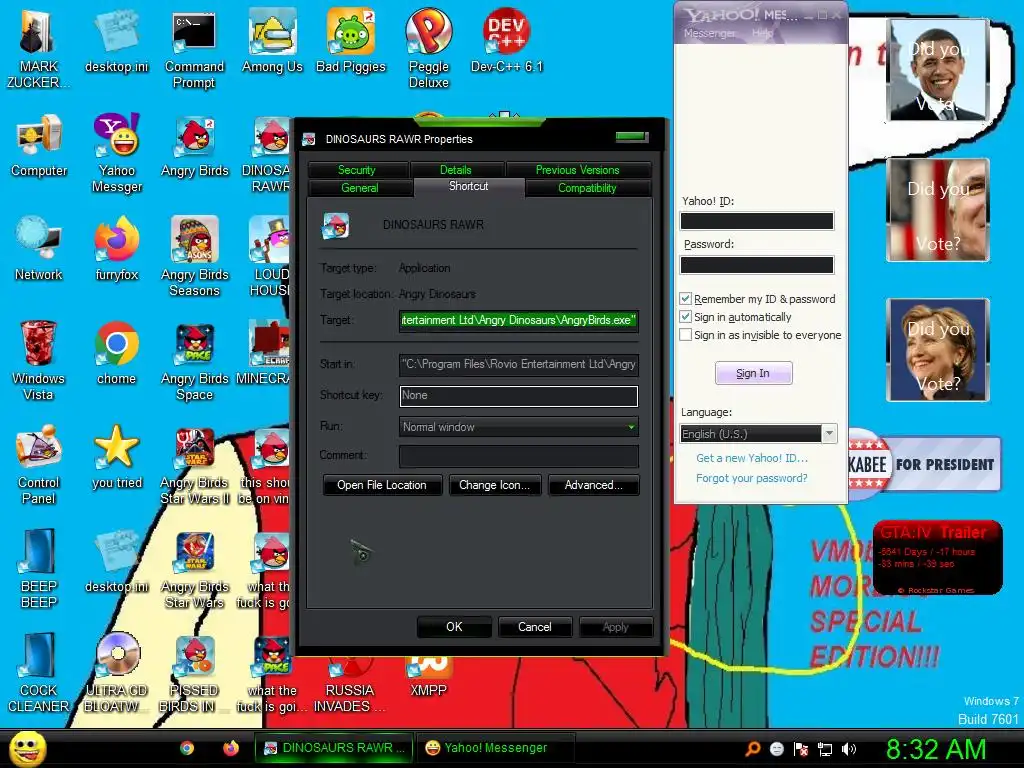Viewport: 1024px width, 768px height.
Task: Switch to the Compatibility tab
Action: pos(587,188)
